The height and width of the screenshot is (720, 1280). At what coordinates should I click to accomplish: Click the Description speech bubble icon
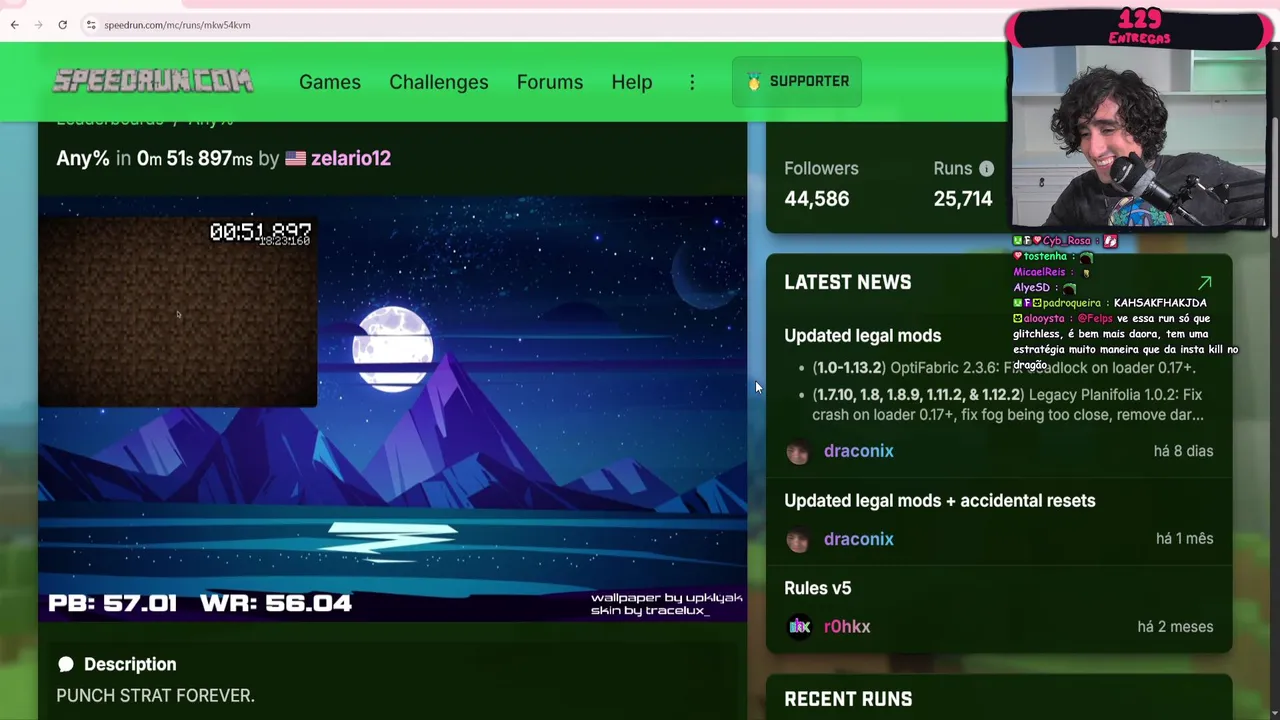(x=66, y=665)
